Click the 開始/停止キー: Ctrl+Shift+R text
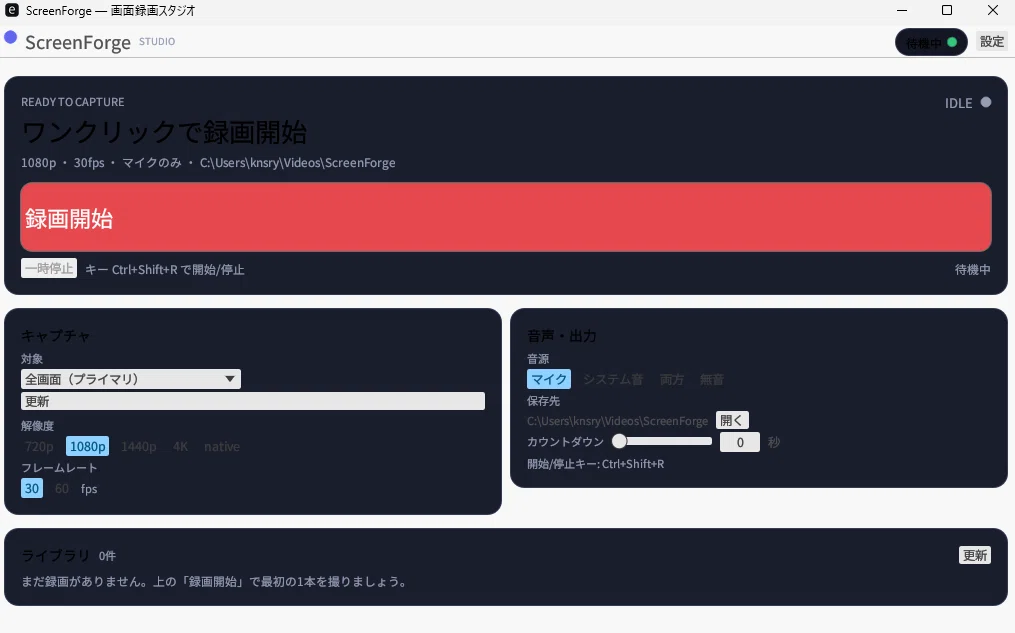Image resolution: width=1015 pixels, height=633 pixels. click(596, 464)
